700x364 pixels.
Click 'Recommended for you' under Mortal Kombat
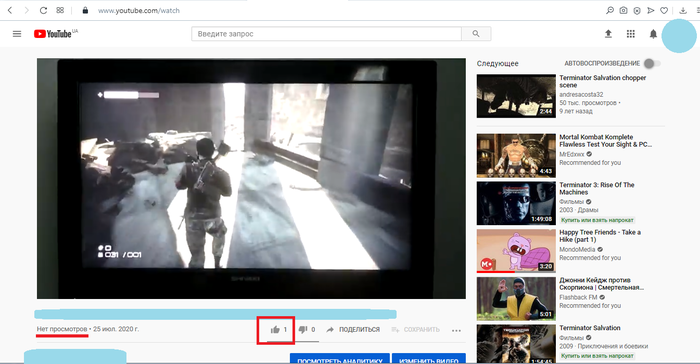point(590,163)
